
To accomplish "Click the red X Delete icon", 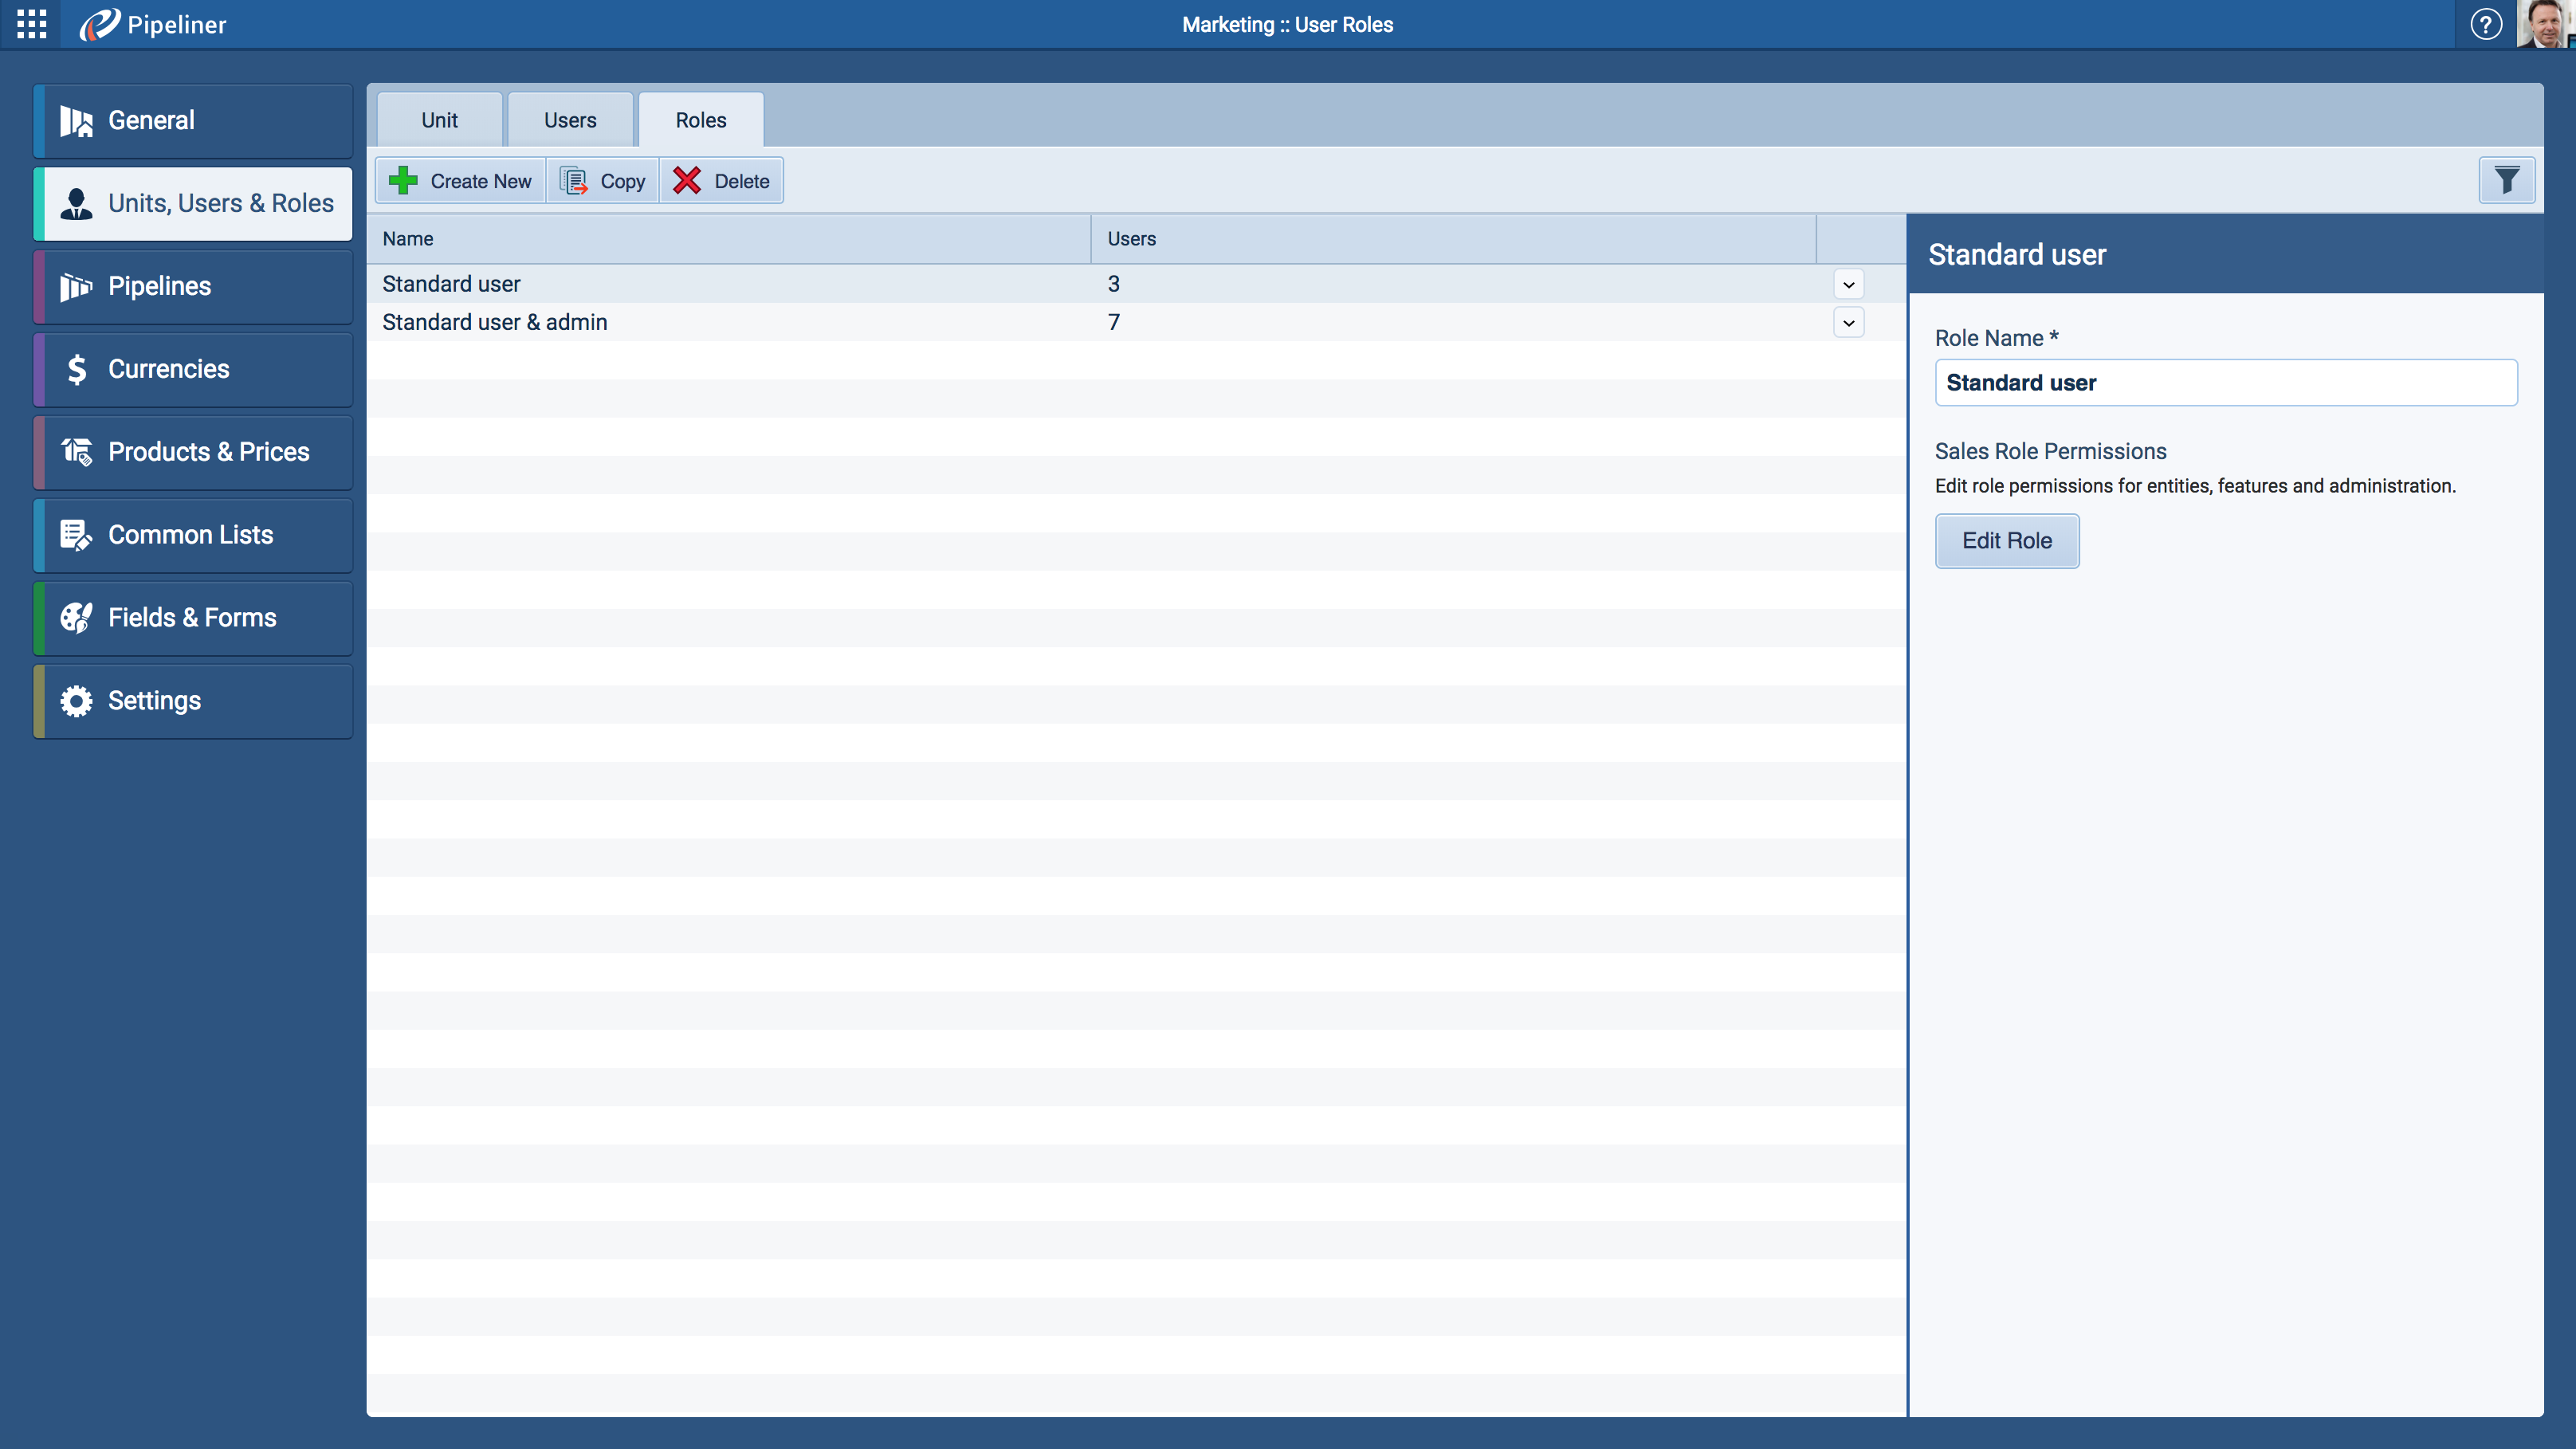I will (x=687, y=181).
